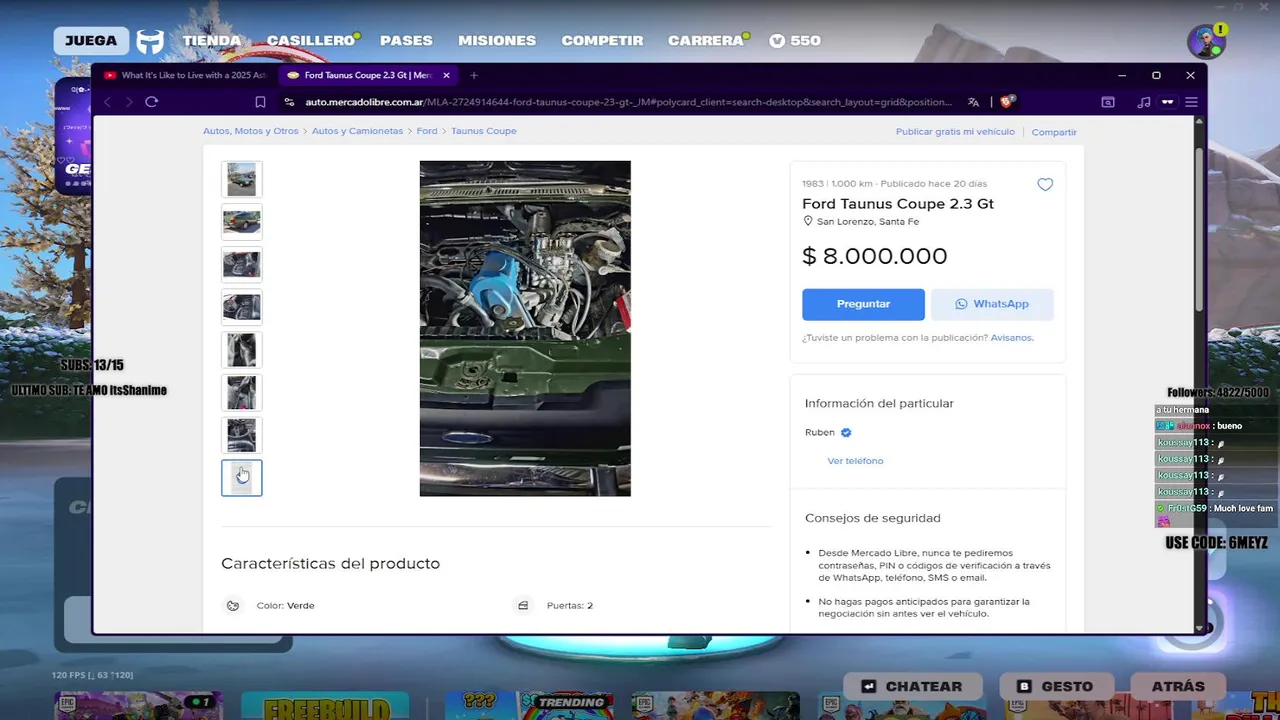Viewport: 1280px width, 720px height.
Task: Open the Autos y Camionetas breadcrumb
Action: point(357,131)
